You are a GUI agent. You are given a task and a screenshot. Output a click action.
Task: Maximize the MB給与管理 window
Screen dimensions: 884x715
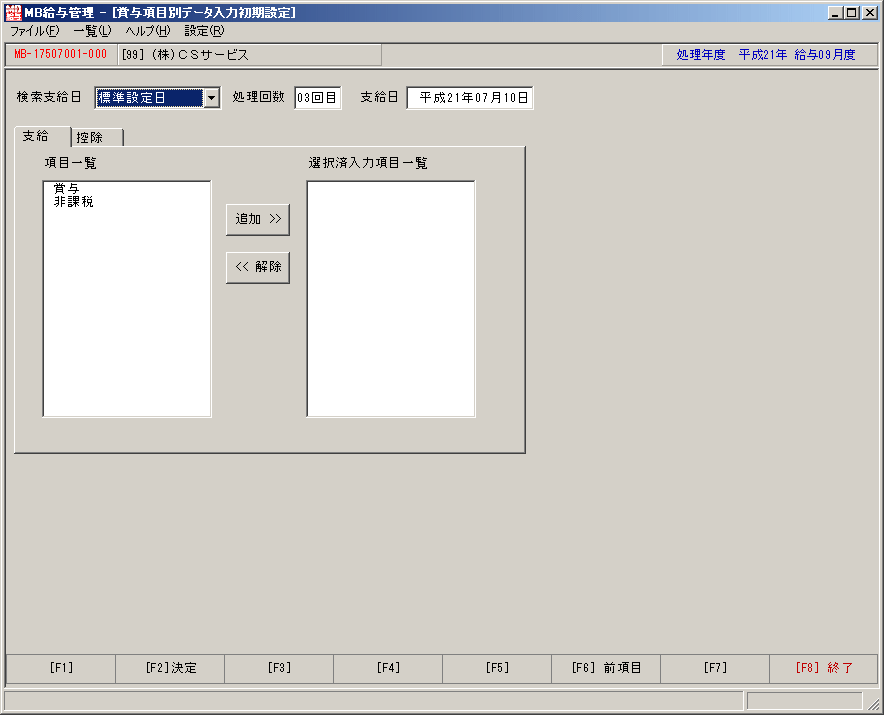coord(852,12)
